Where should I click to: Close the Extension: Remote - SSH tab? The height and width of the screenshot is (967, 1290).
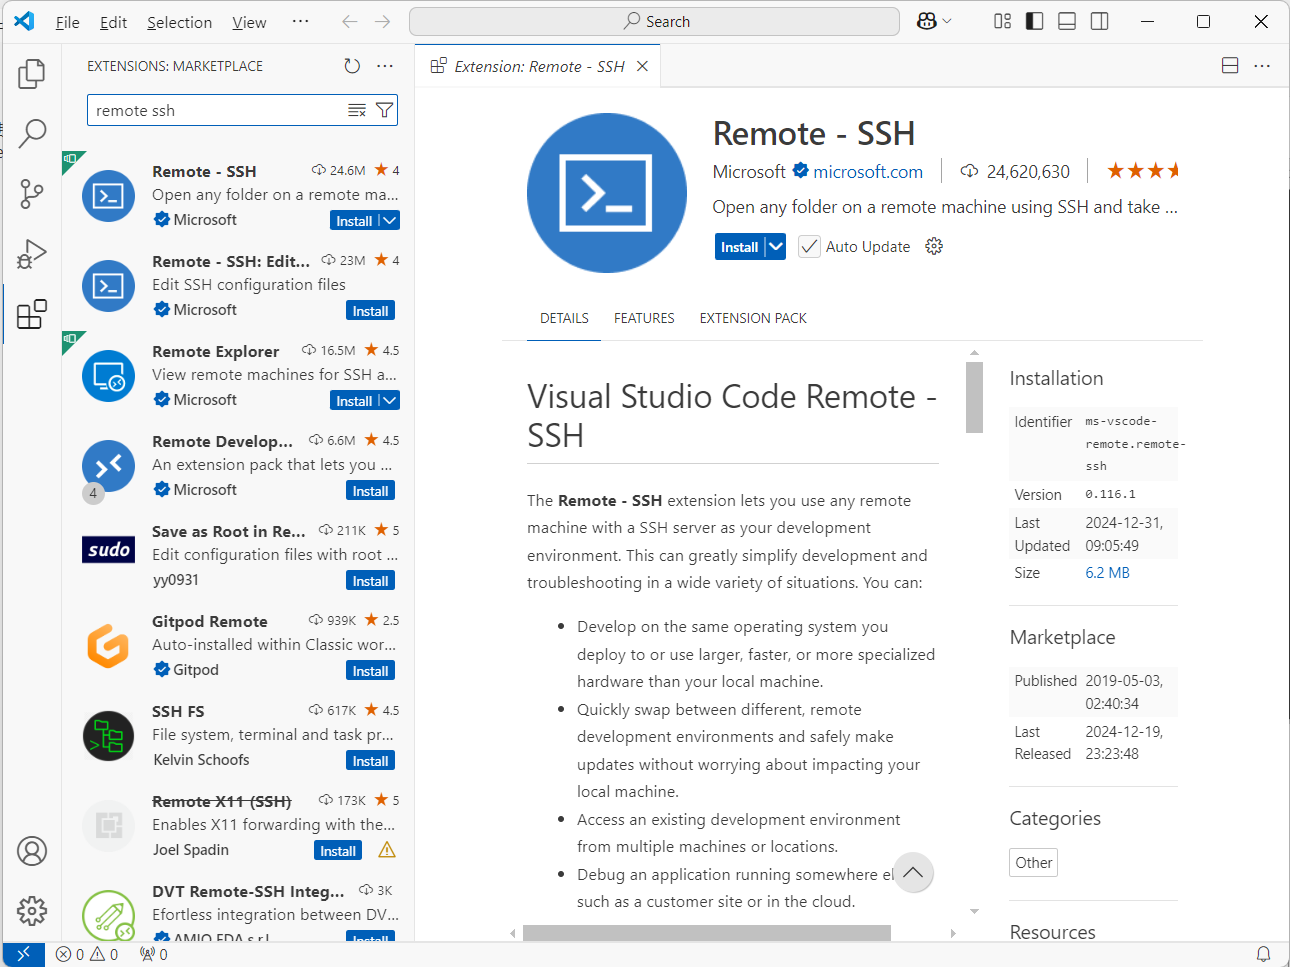642,66
